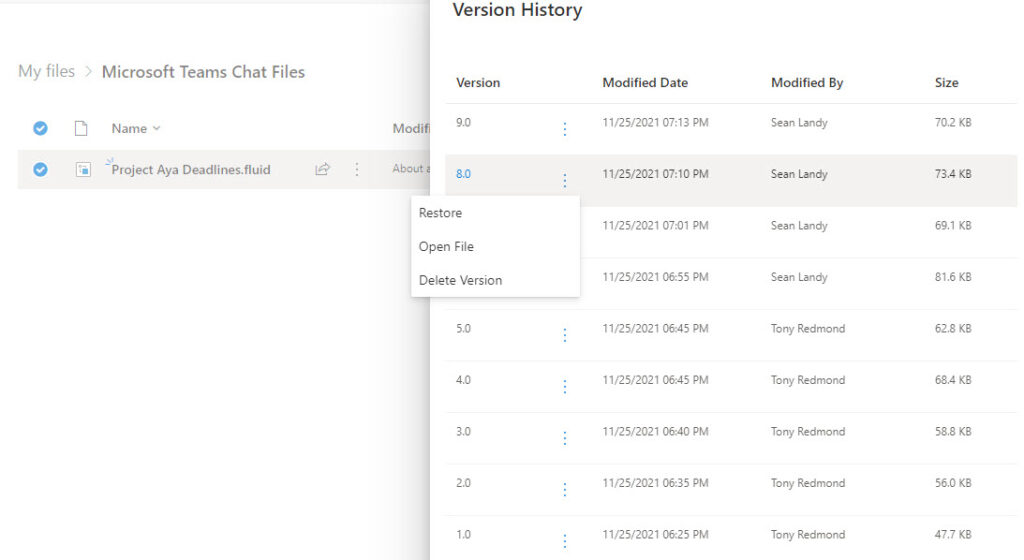Screen dimensions: 1024x560
Task: Open options menu for version 2.0
Action: pos(565,490)
